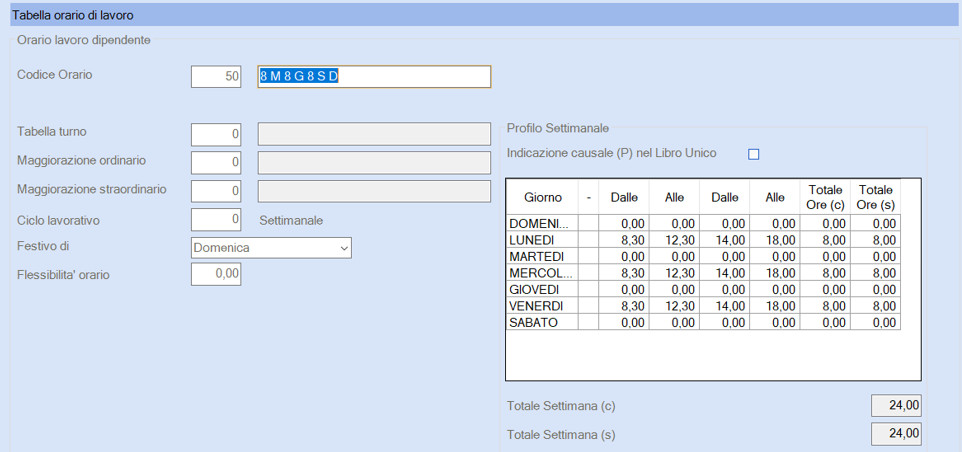962x452 pixels.
Task: Click the Codice Orario number field
Action: pyautogui.click(x=216, y=77)
